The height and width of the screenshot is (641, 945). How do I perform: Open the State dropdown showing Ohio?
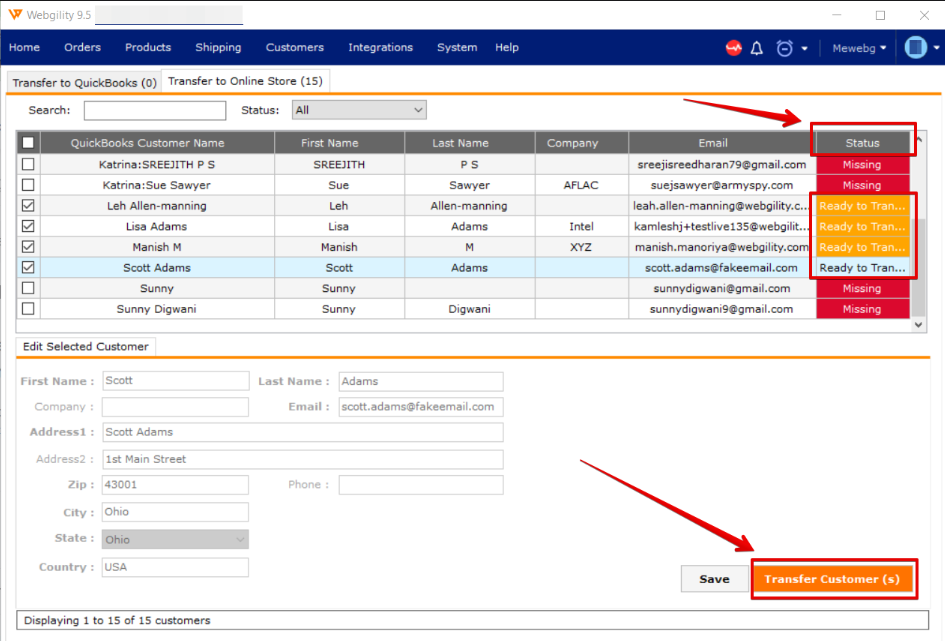175,539
